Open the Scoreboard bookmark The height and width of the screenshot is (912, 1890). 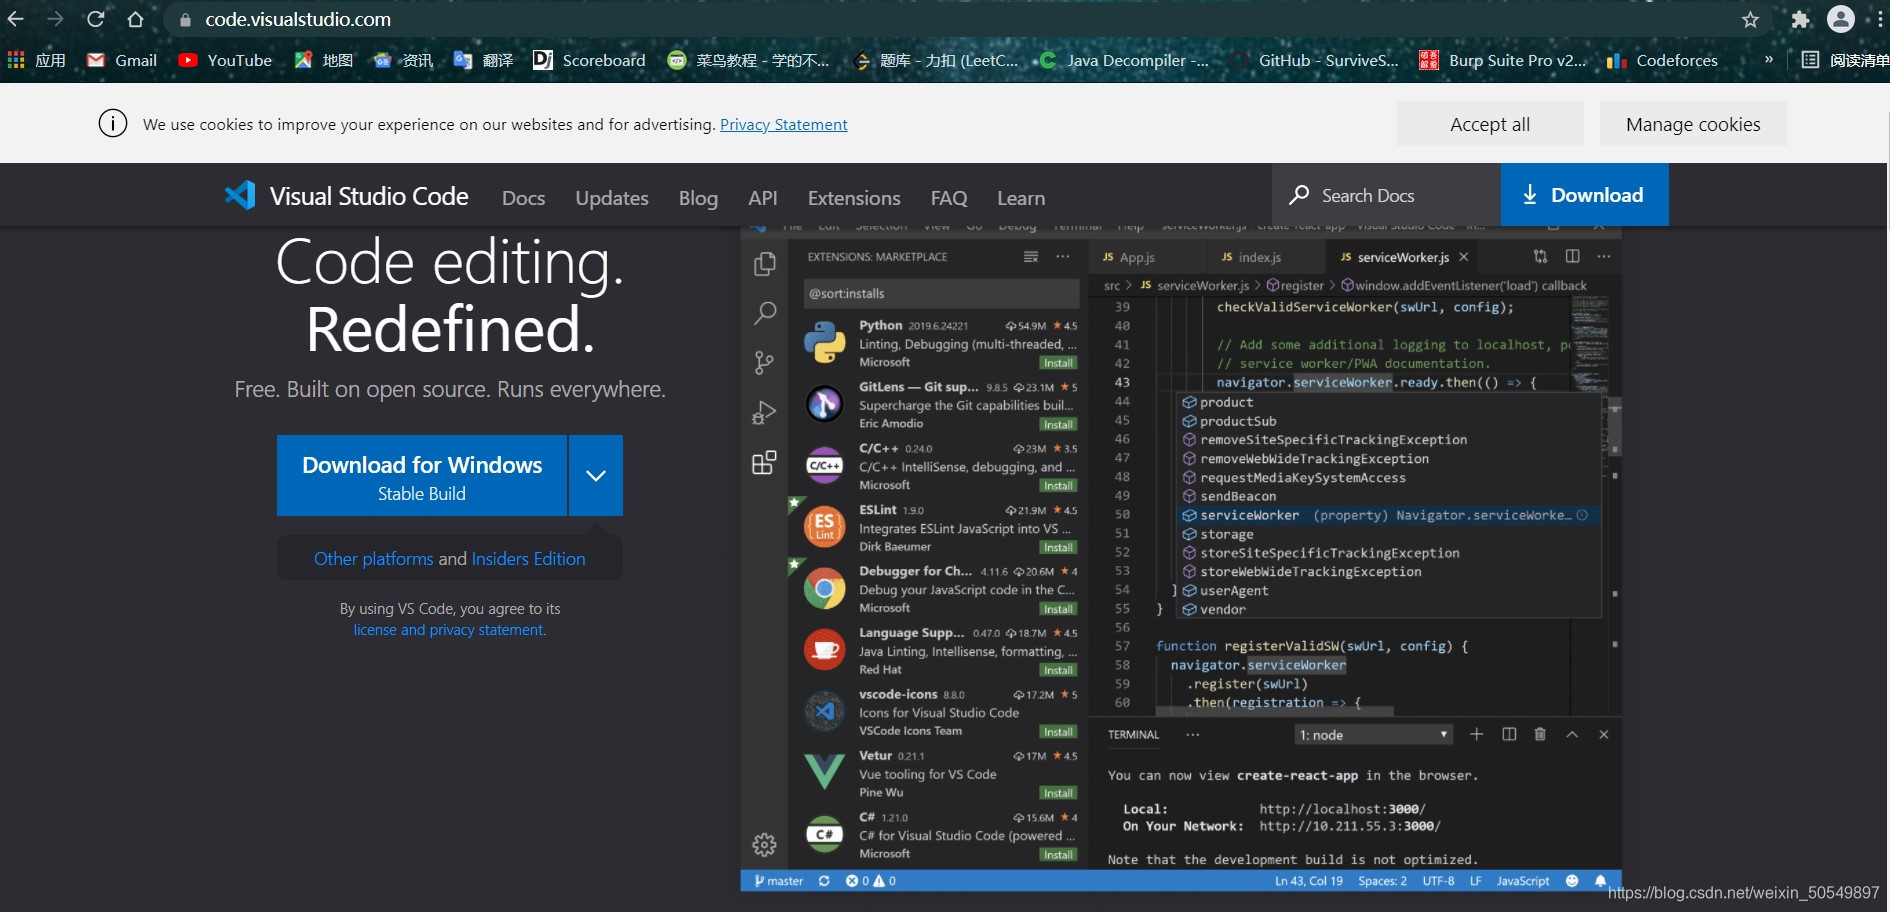point(589,60)
